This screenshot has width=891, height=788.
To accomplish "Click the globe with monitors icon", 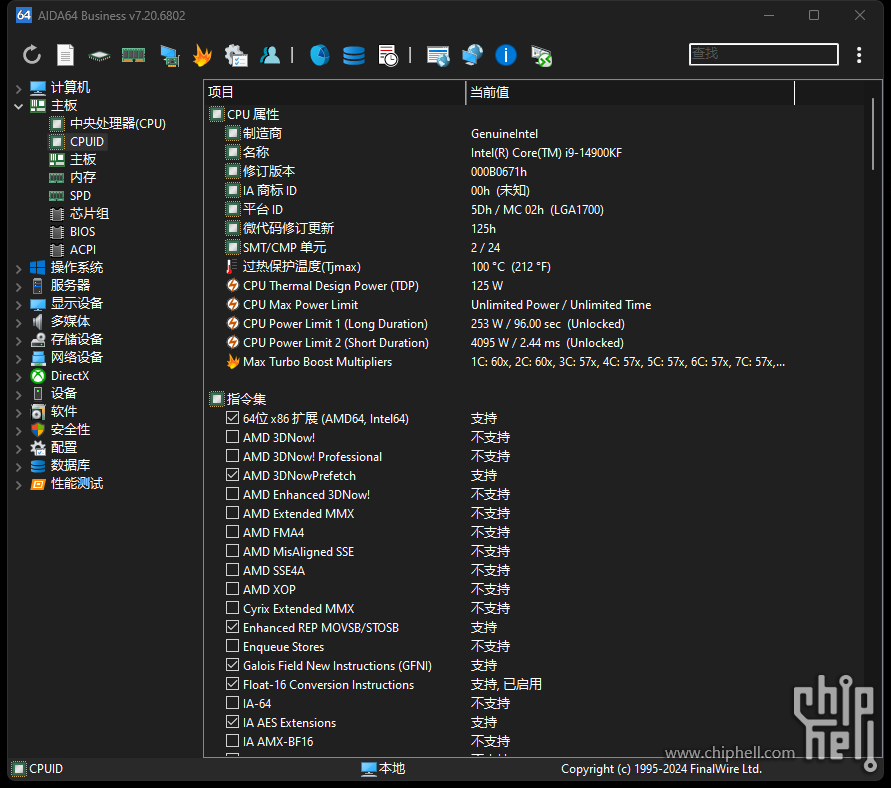I will tap(472, 55).
